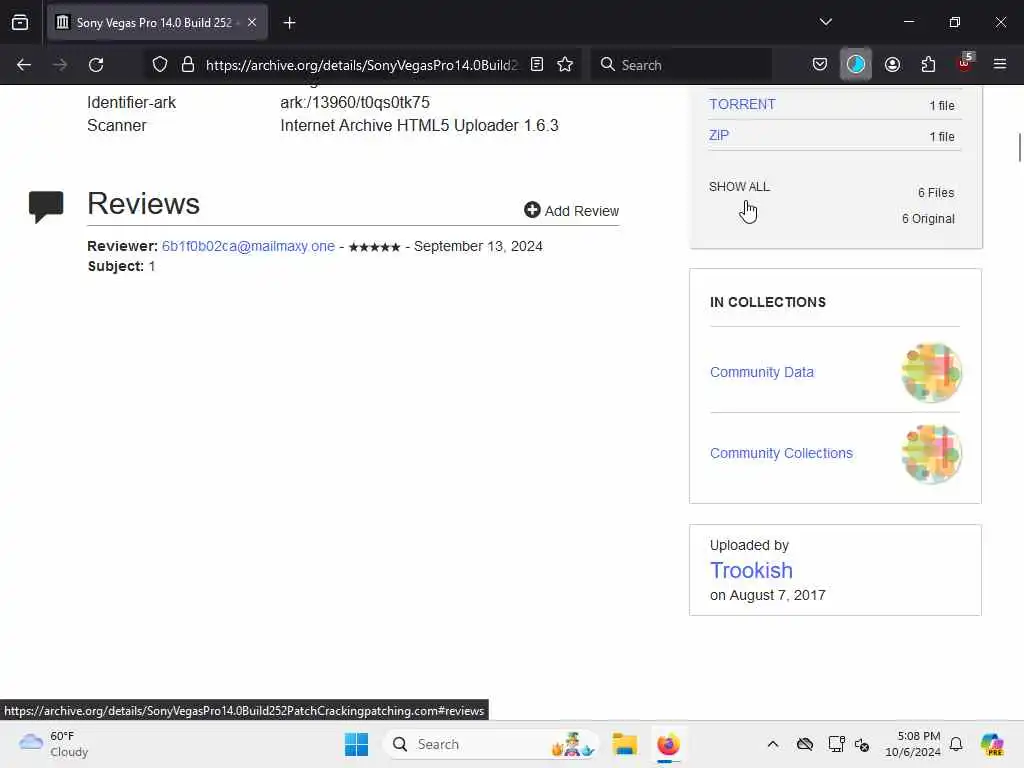Click the browser Search box
This screenshot has height=768, width=1024.
pyautogui.click(x=681, y=65)
